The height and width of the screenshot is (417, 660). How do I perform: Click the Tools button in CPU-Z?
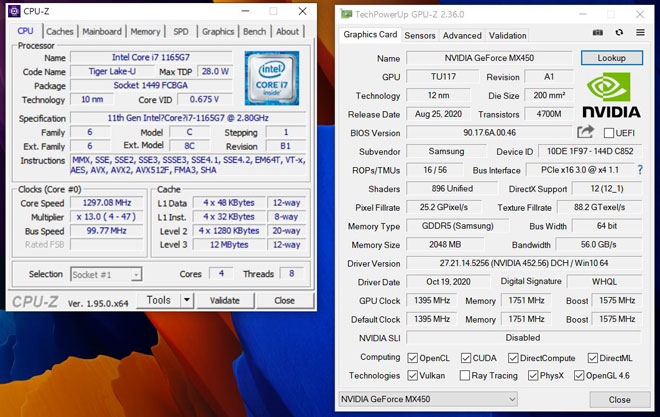tap(159, 300)
